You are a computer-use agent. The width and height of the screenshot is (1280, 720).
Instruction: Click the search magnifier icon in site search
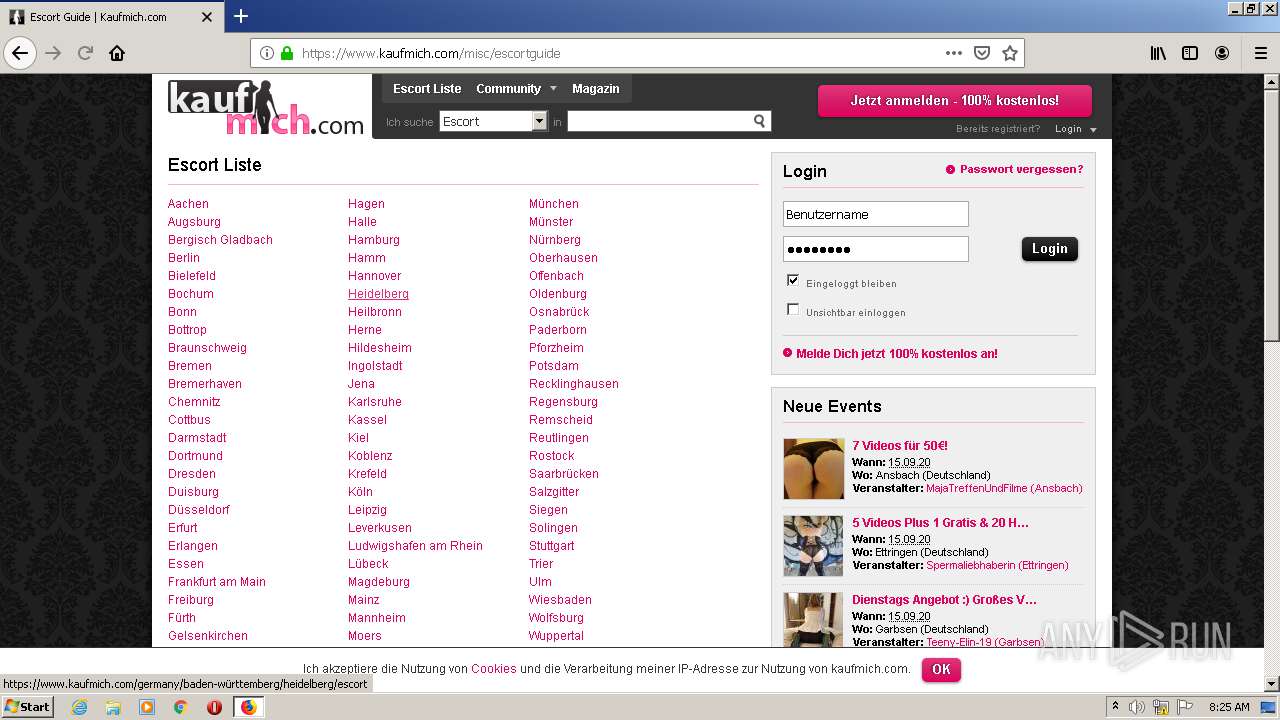pos(760,121)
